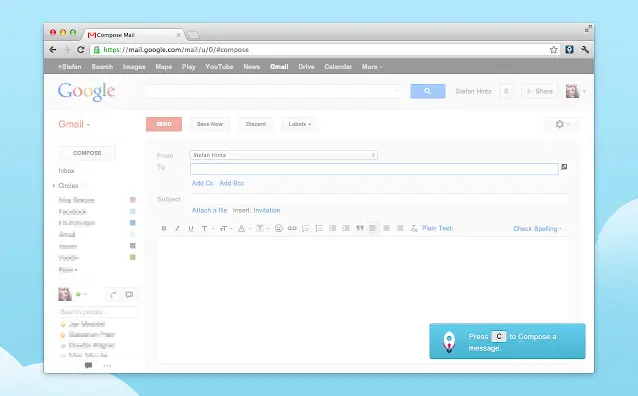Insert a hyperlink

[x=292, y=228]
